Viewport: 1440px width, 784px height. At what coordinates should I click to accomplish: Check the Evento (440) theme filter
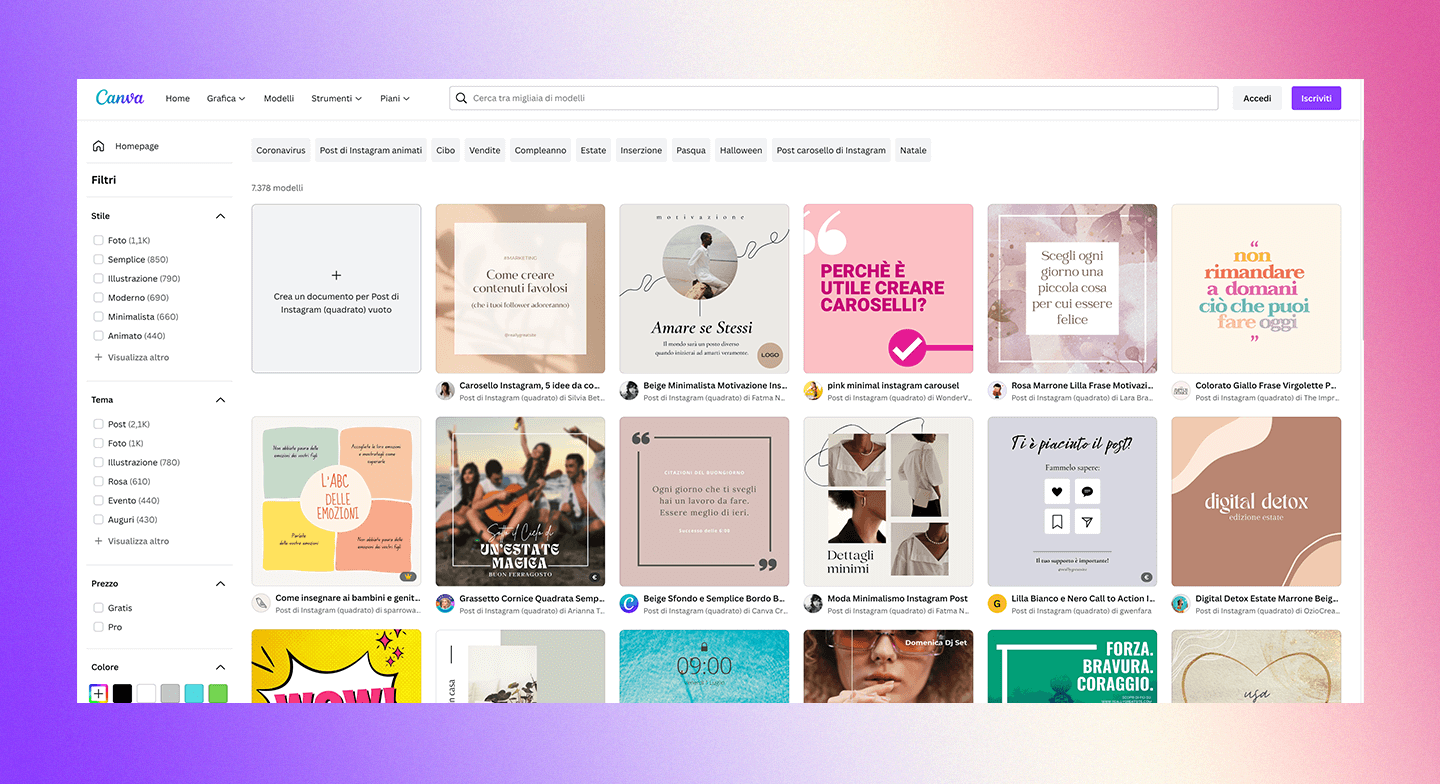pos(98,500)
